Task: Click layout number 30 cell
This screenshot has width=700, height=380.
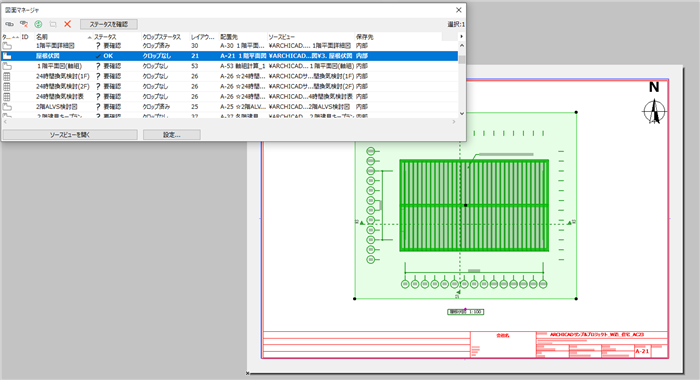Action: click(x=195, y=46)
